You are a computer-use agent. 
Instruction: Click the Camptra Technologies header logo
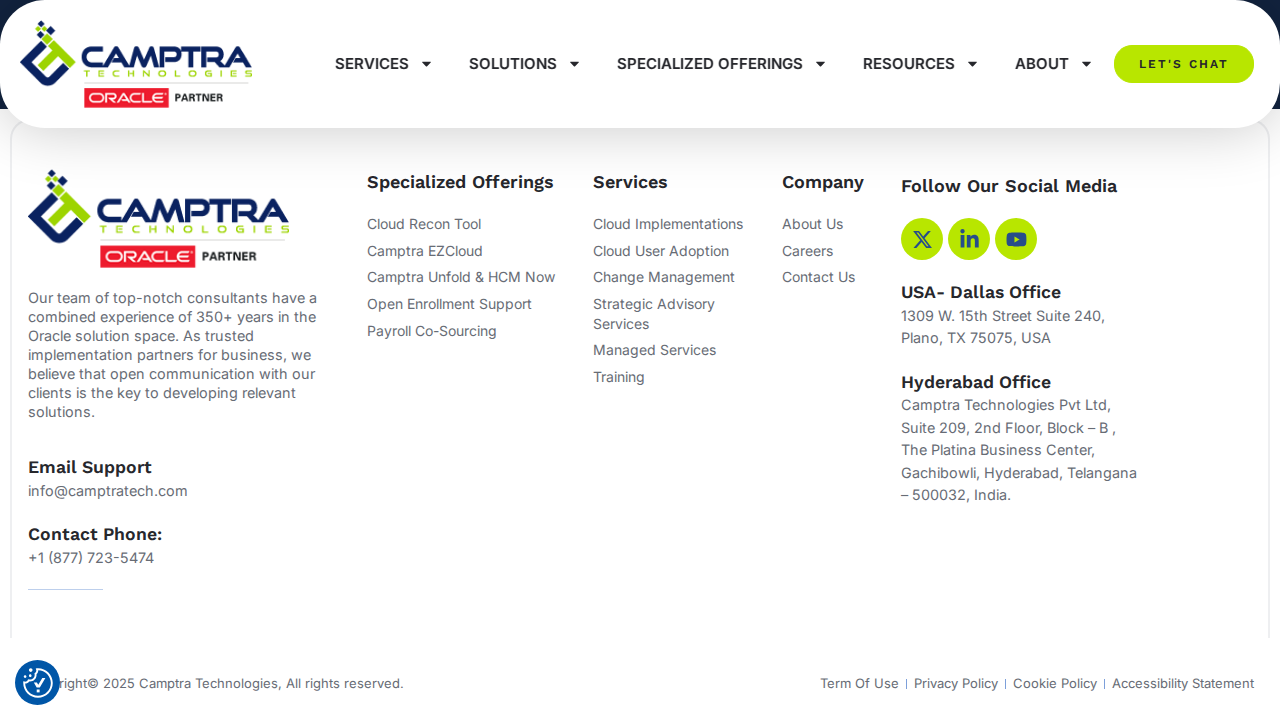click(x=136, y=64)
